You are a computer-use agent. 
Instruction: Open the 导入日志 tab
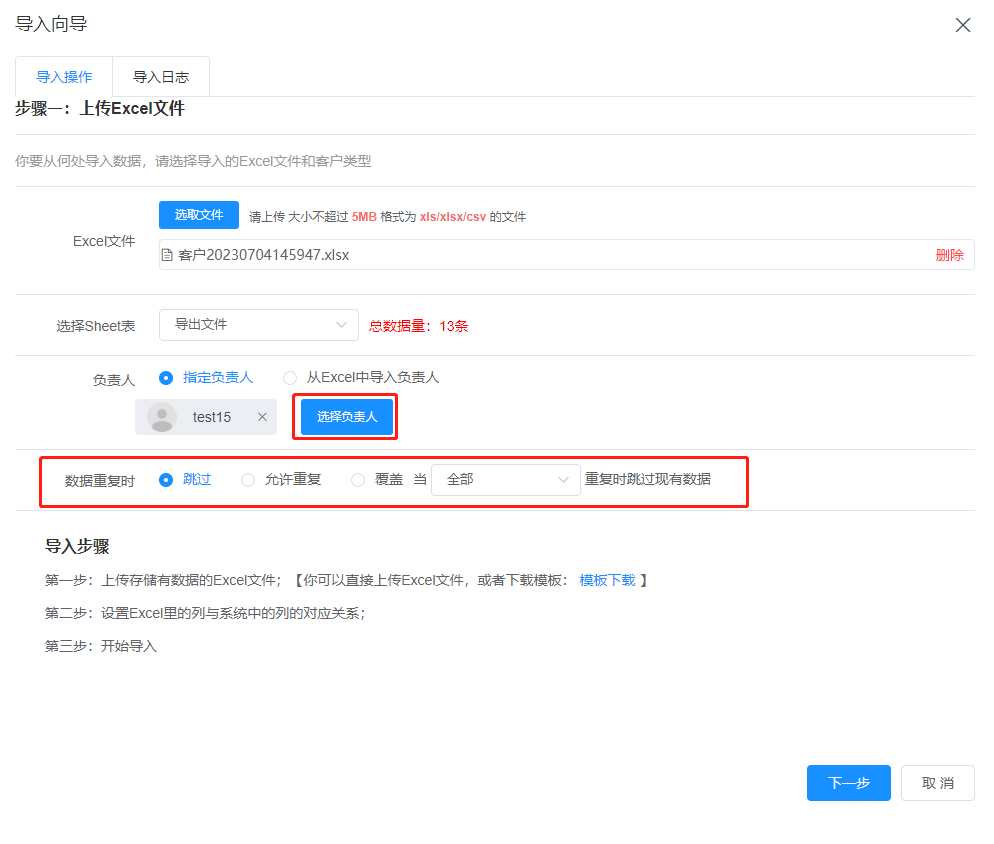[x=161, y=77]
